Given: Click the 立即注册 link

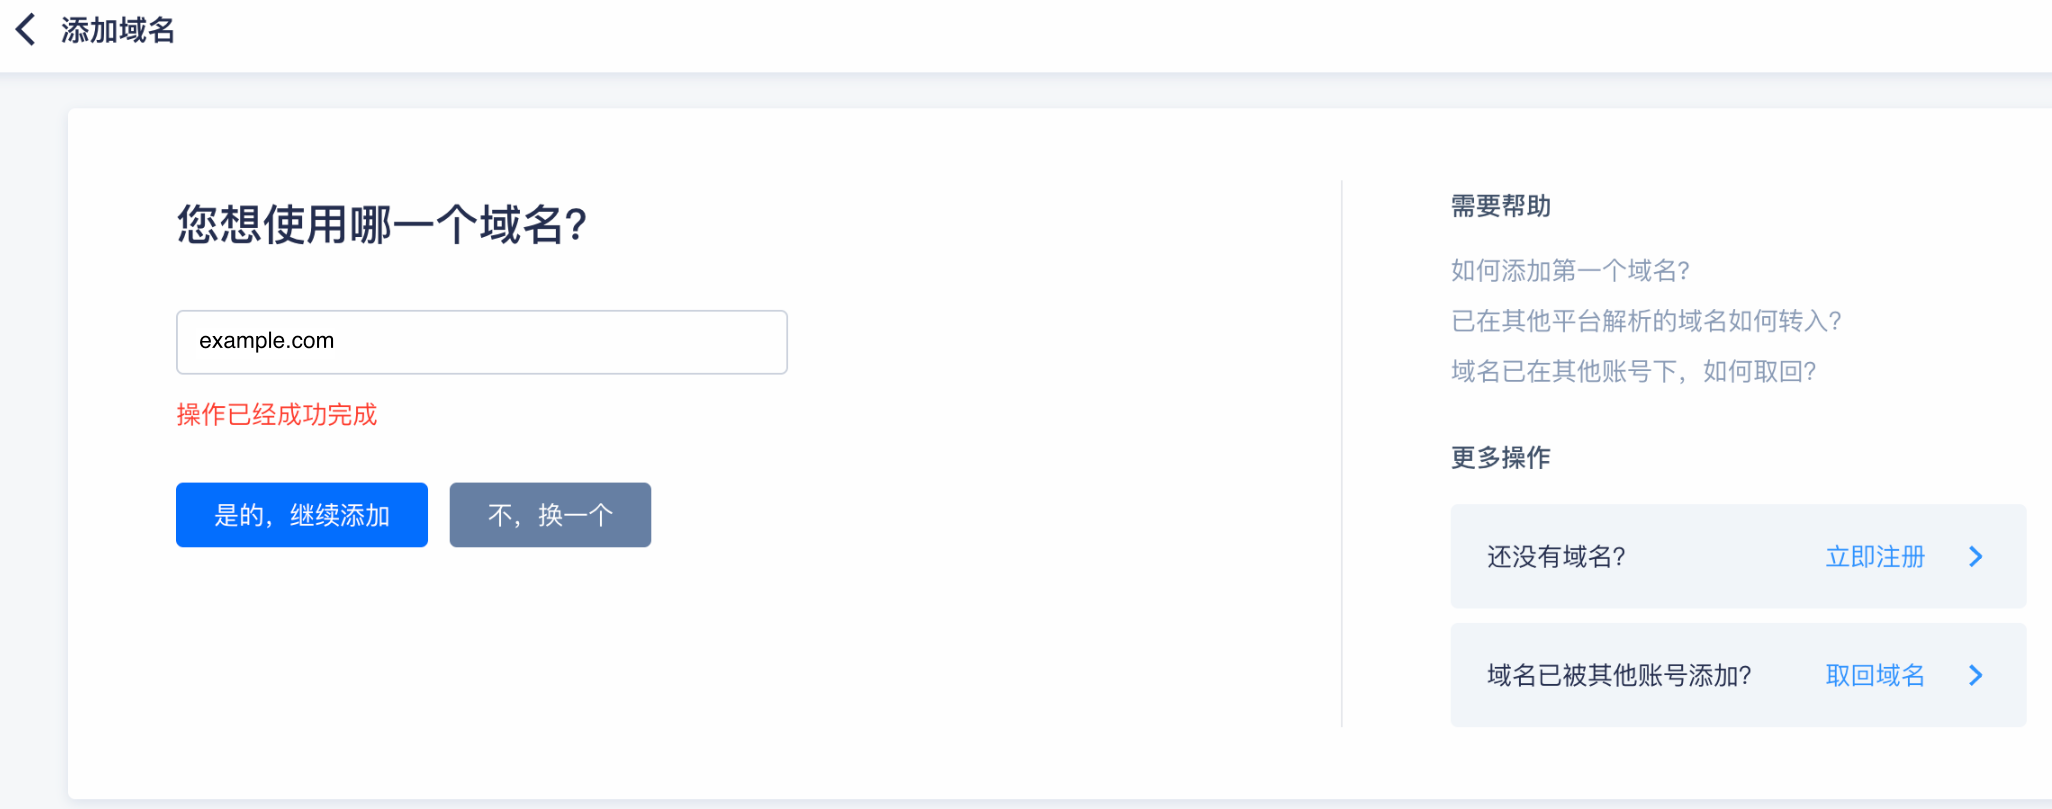Looking at the screenshot, I should pyautogui.click(x=1875, y=557).
